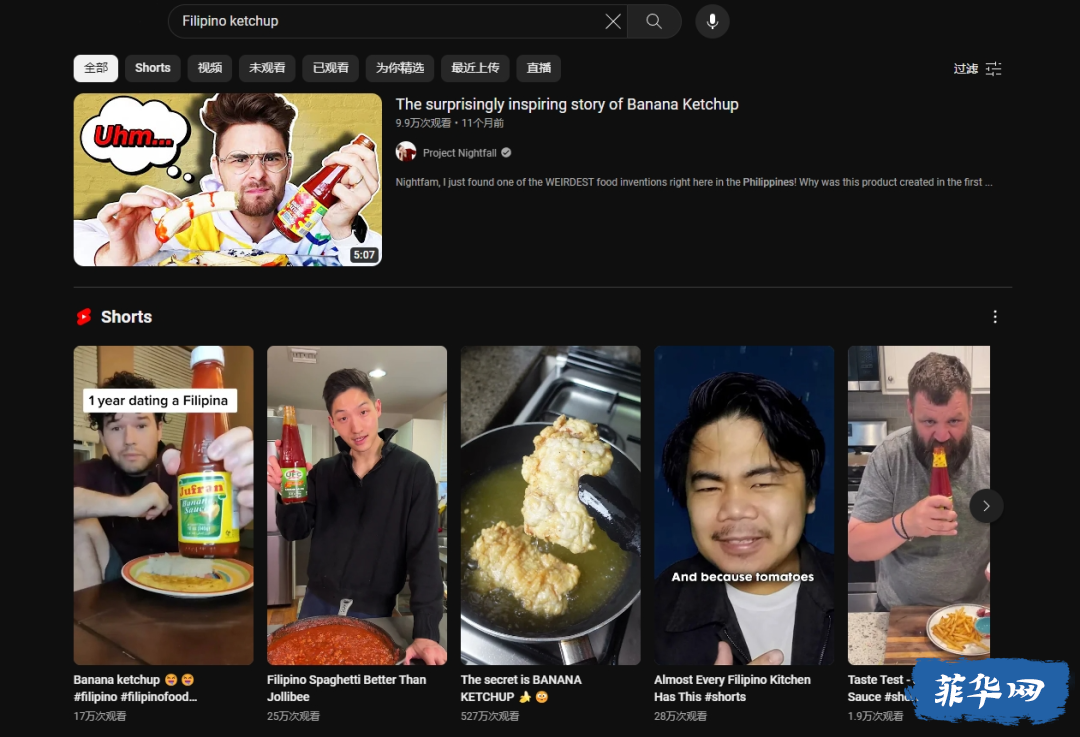This screenshot has height=737, width=1080.
Task: Select the Shorts filter chip
Action: coord(152,68)
